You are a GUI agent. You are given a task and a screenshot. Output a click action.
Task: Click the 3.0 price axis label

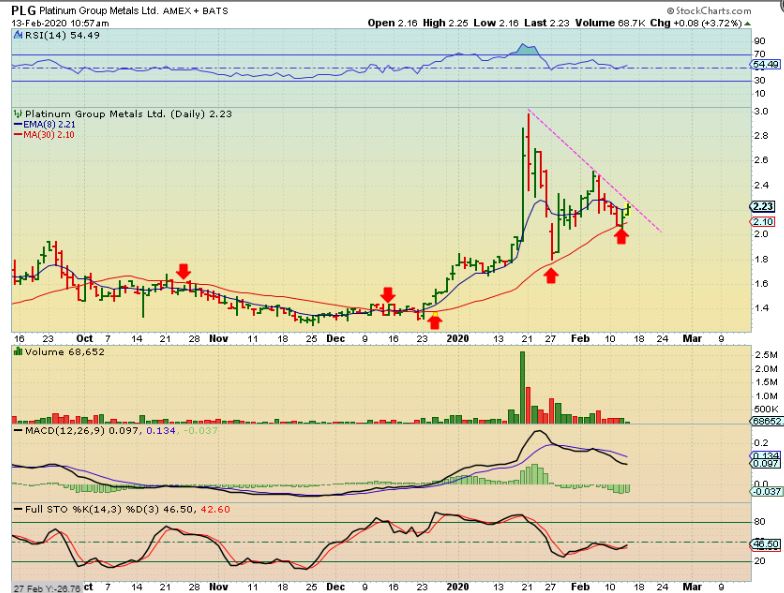point(761,111)
